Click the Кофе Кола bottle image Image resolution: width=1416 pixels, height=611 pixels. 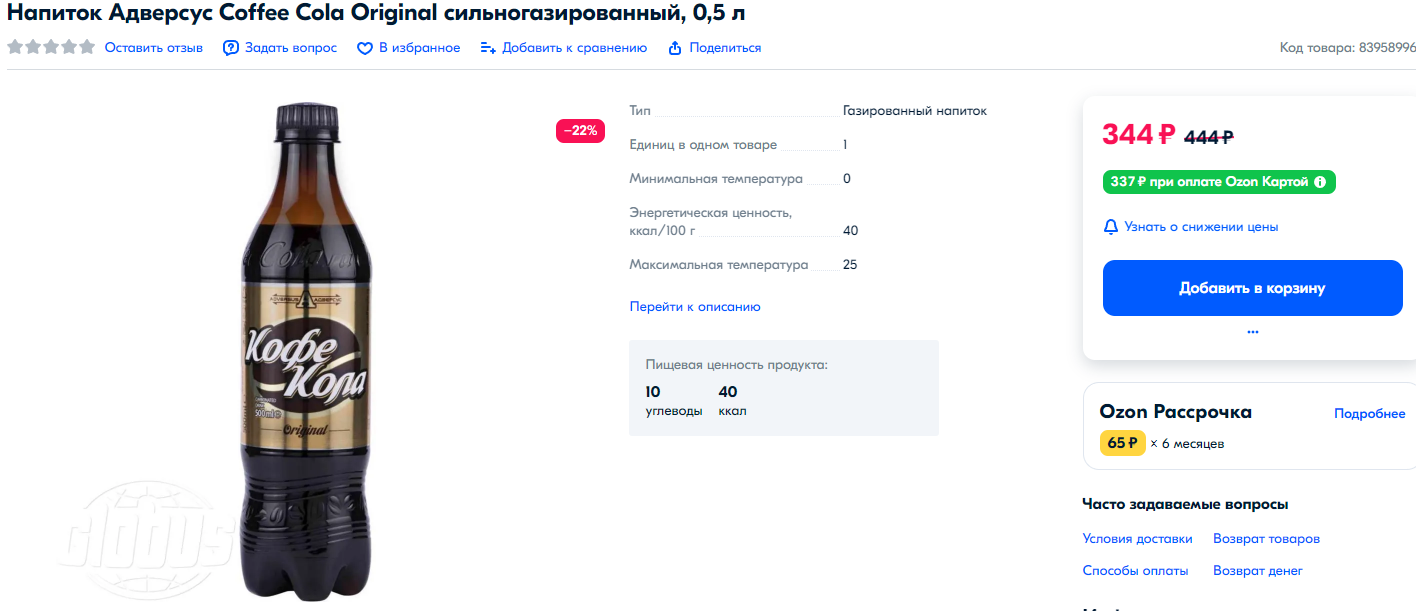coord(308,350)
